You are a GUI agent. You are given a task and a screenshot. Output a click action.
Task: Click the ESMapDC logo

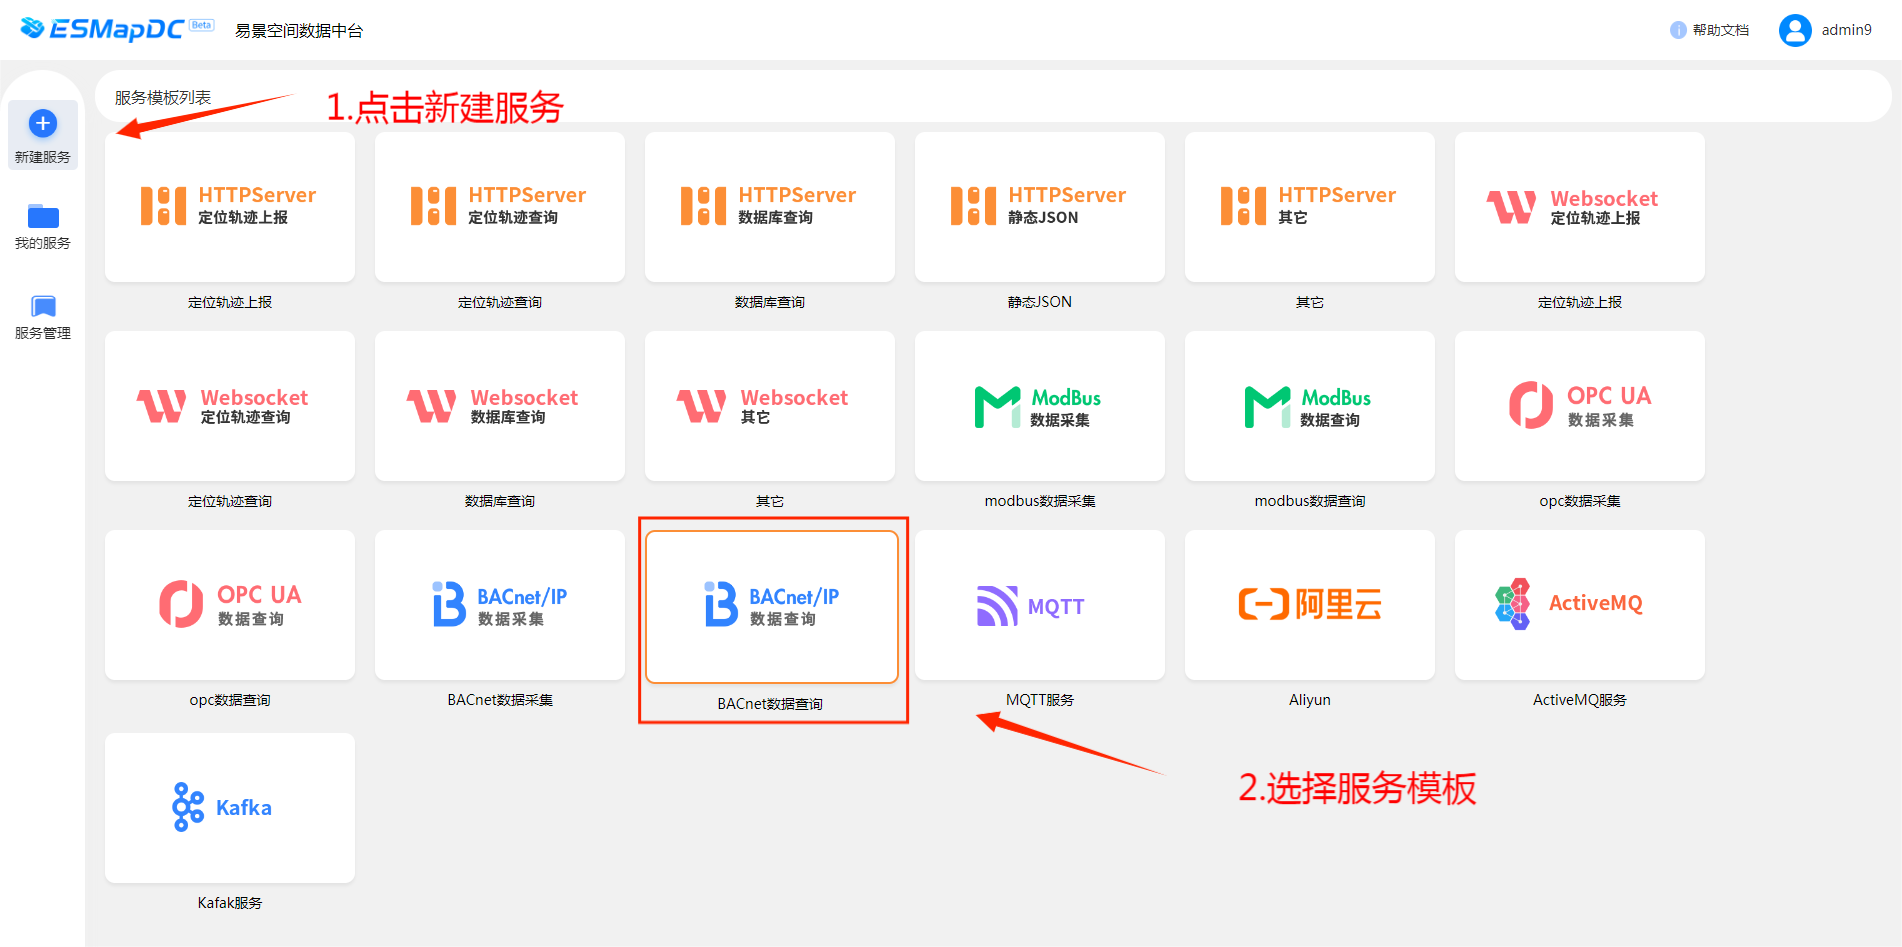pyautogui.click(x=102, y=29)
